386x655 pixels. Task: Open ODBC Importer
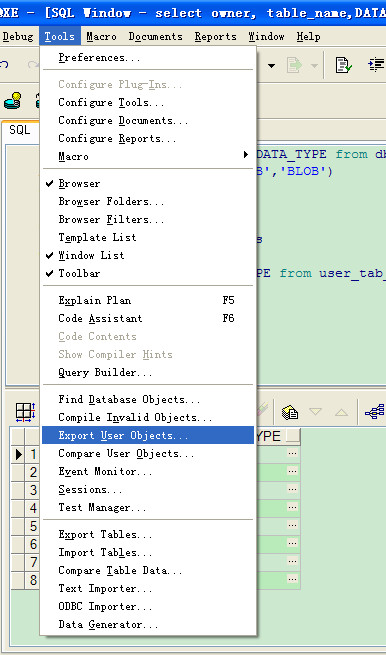(148, 606)
